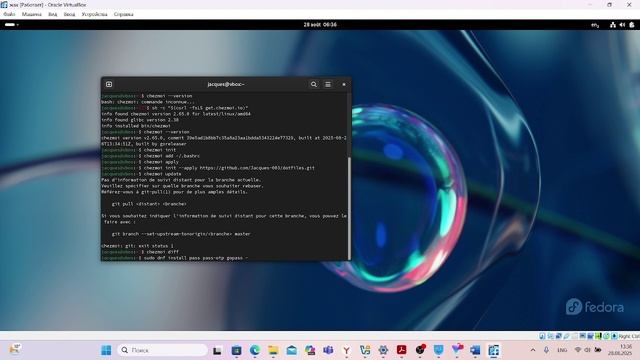640x360 pixels.
Task: Open the Устройства menu
Action: pyautogui.click(x=94, y=14)
